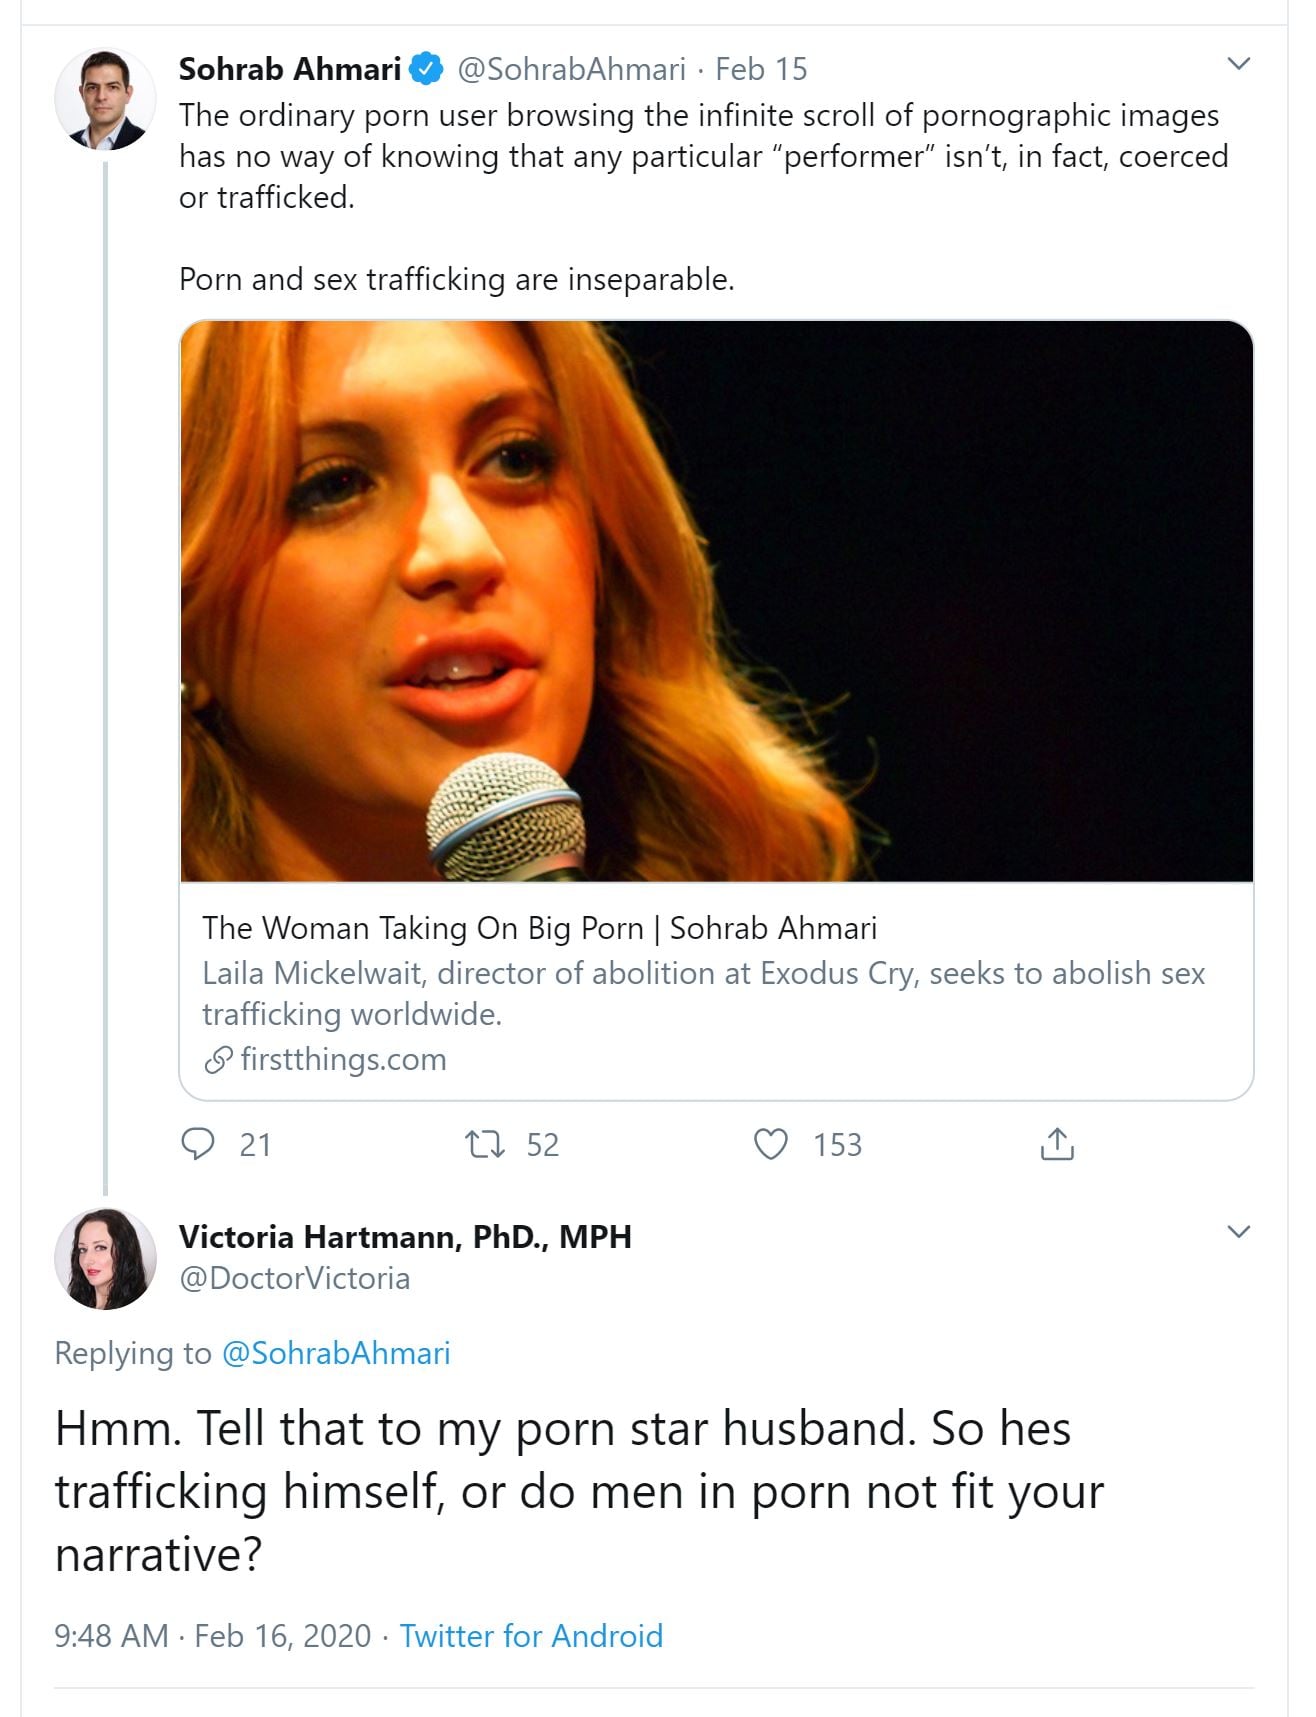The height and width of the screenshot is (1717, 1316).
Task: Like the tweet with 153 likes
Action: 770,1143
